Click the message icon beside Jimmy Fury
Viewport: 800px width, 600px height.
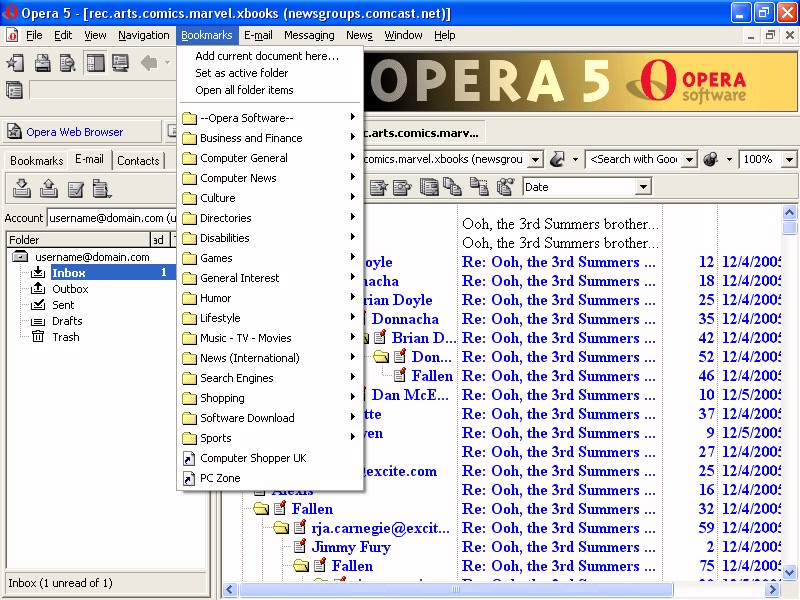(x=301, y=547)
